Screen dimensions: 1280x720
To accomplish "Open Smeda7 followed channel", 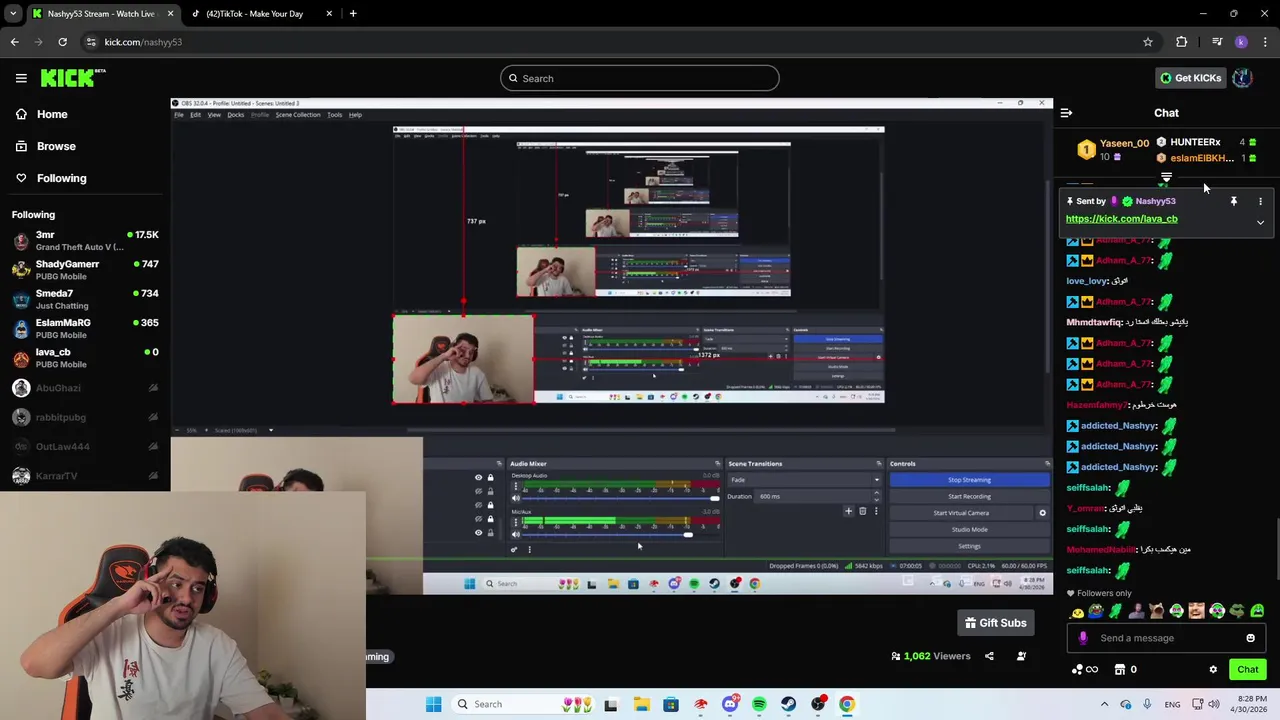I will [x=85, y=299].
